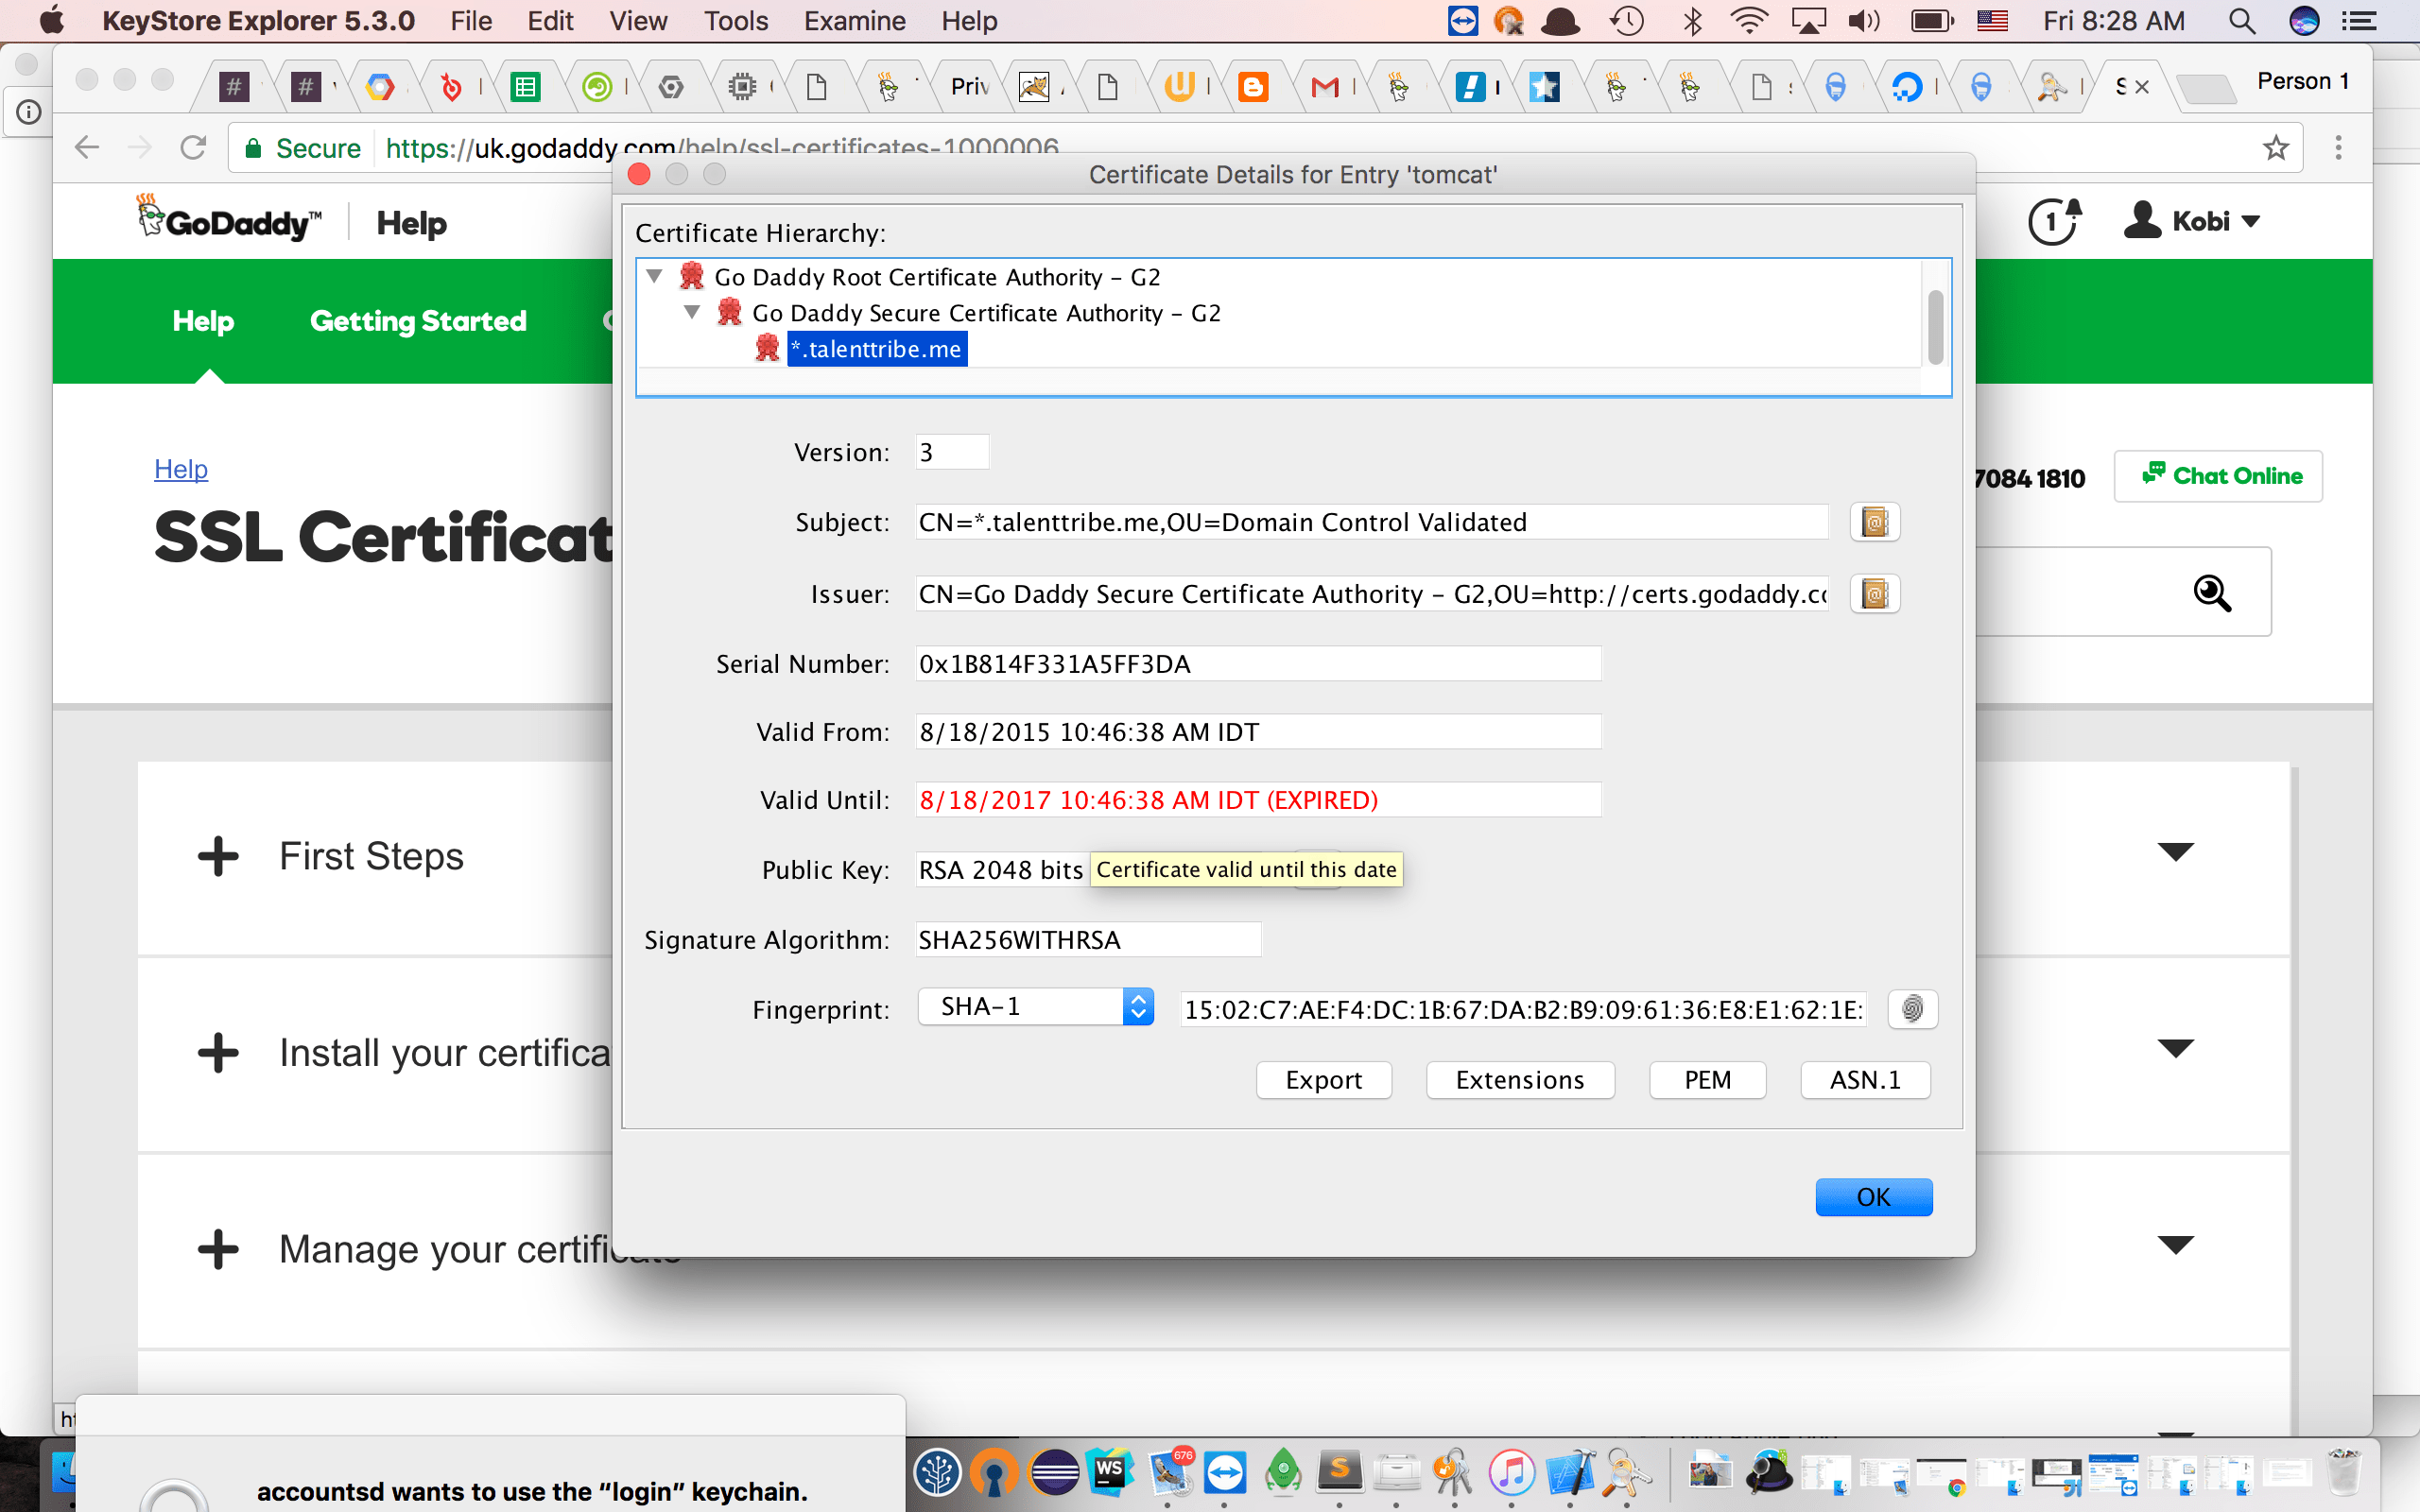Expand the First Steps section plus icon
Screen dimensions: 2420x1512
(x=218, y=857)
